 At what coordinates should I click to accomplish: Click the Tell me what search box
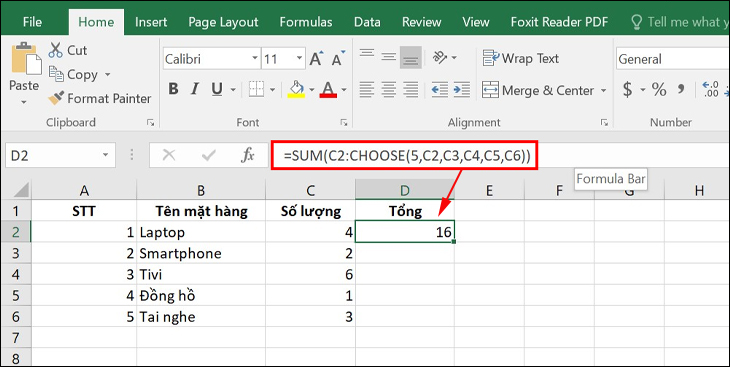(680, 22)
